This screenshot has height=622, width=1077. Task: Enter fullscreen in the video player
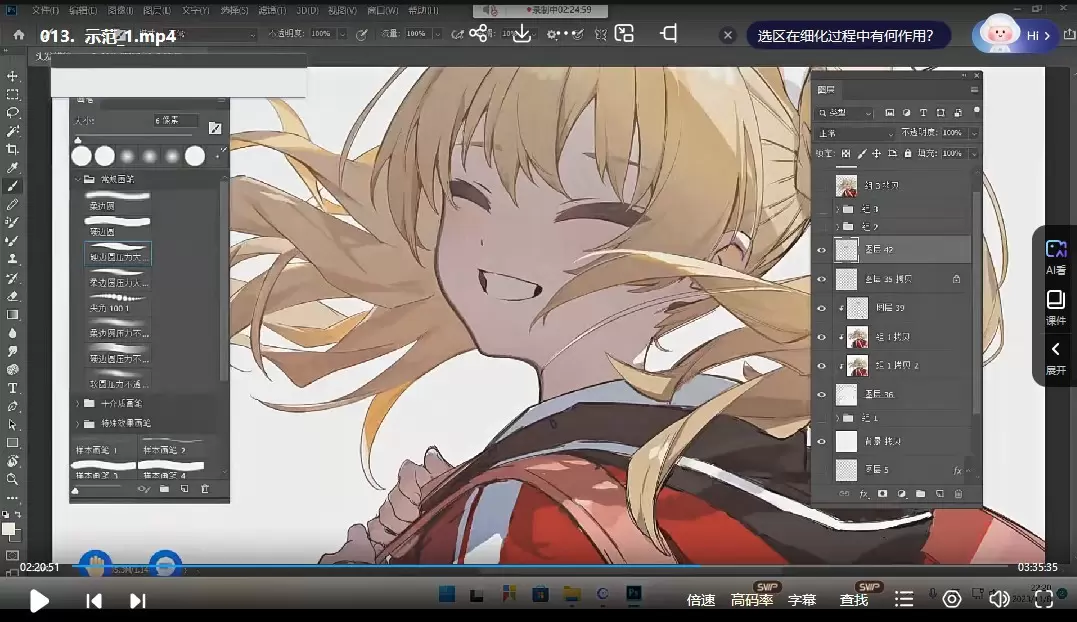coord(1044,599)
